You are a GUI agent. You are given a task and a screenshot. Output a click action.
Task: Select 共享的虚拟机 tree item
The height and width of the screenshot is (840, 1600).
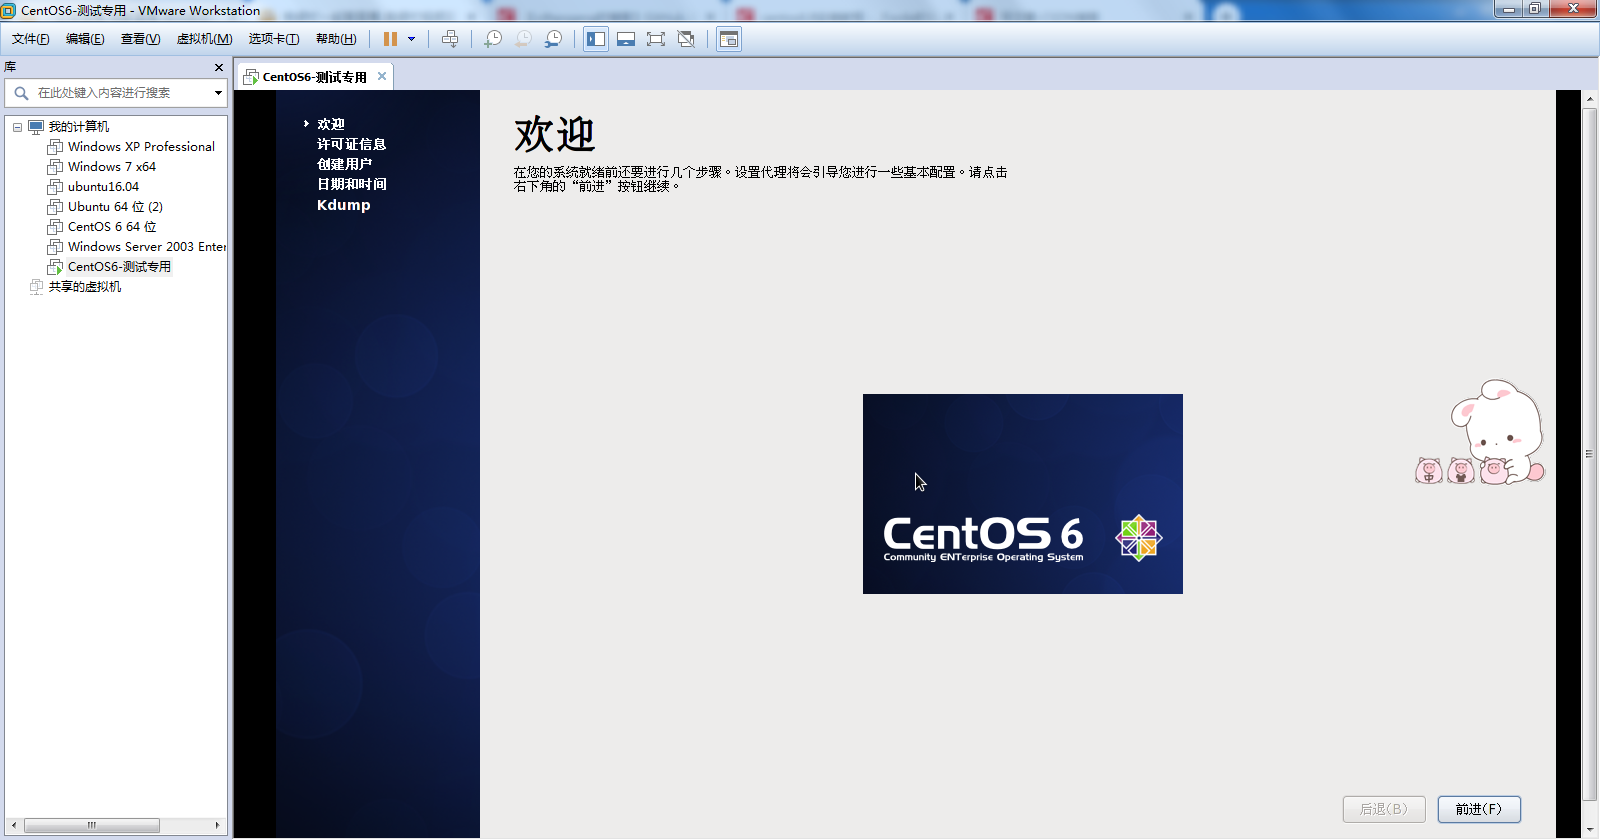coord(85,287)
